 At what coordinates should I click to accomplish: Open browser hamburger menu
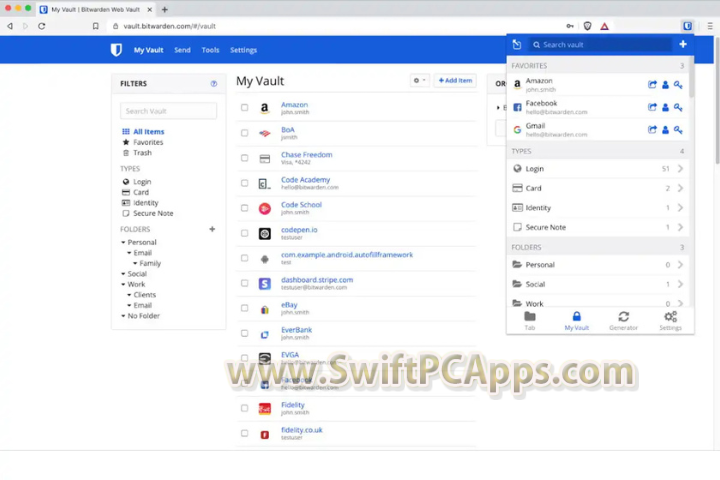coord(710,26)
